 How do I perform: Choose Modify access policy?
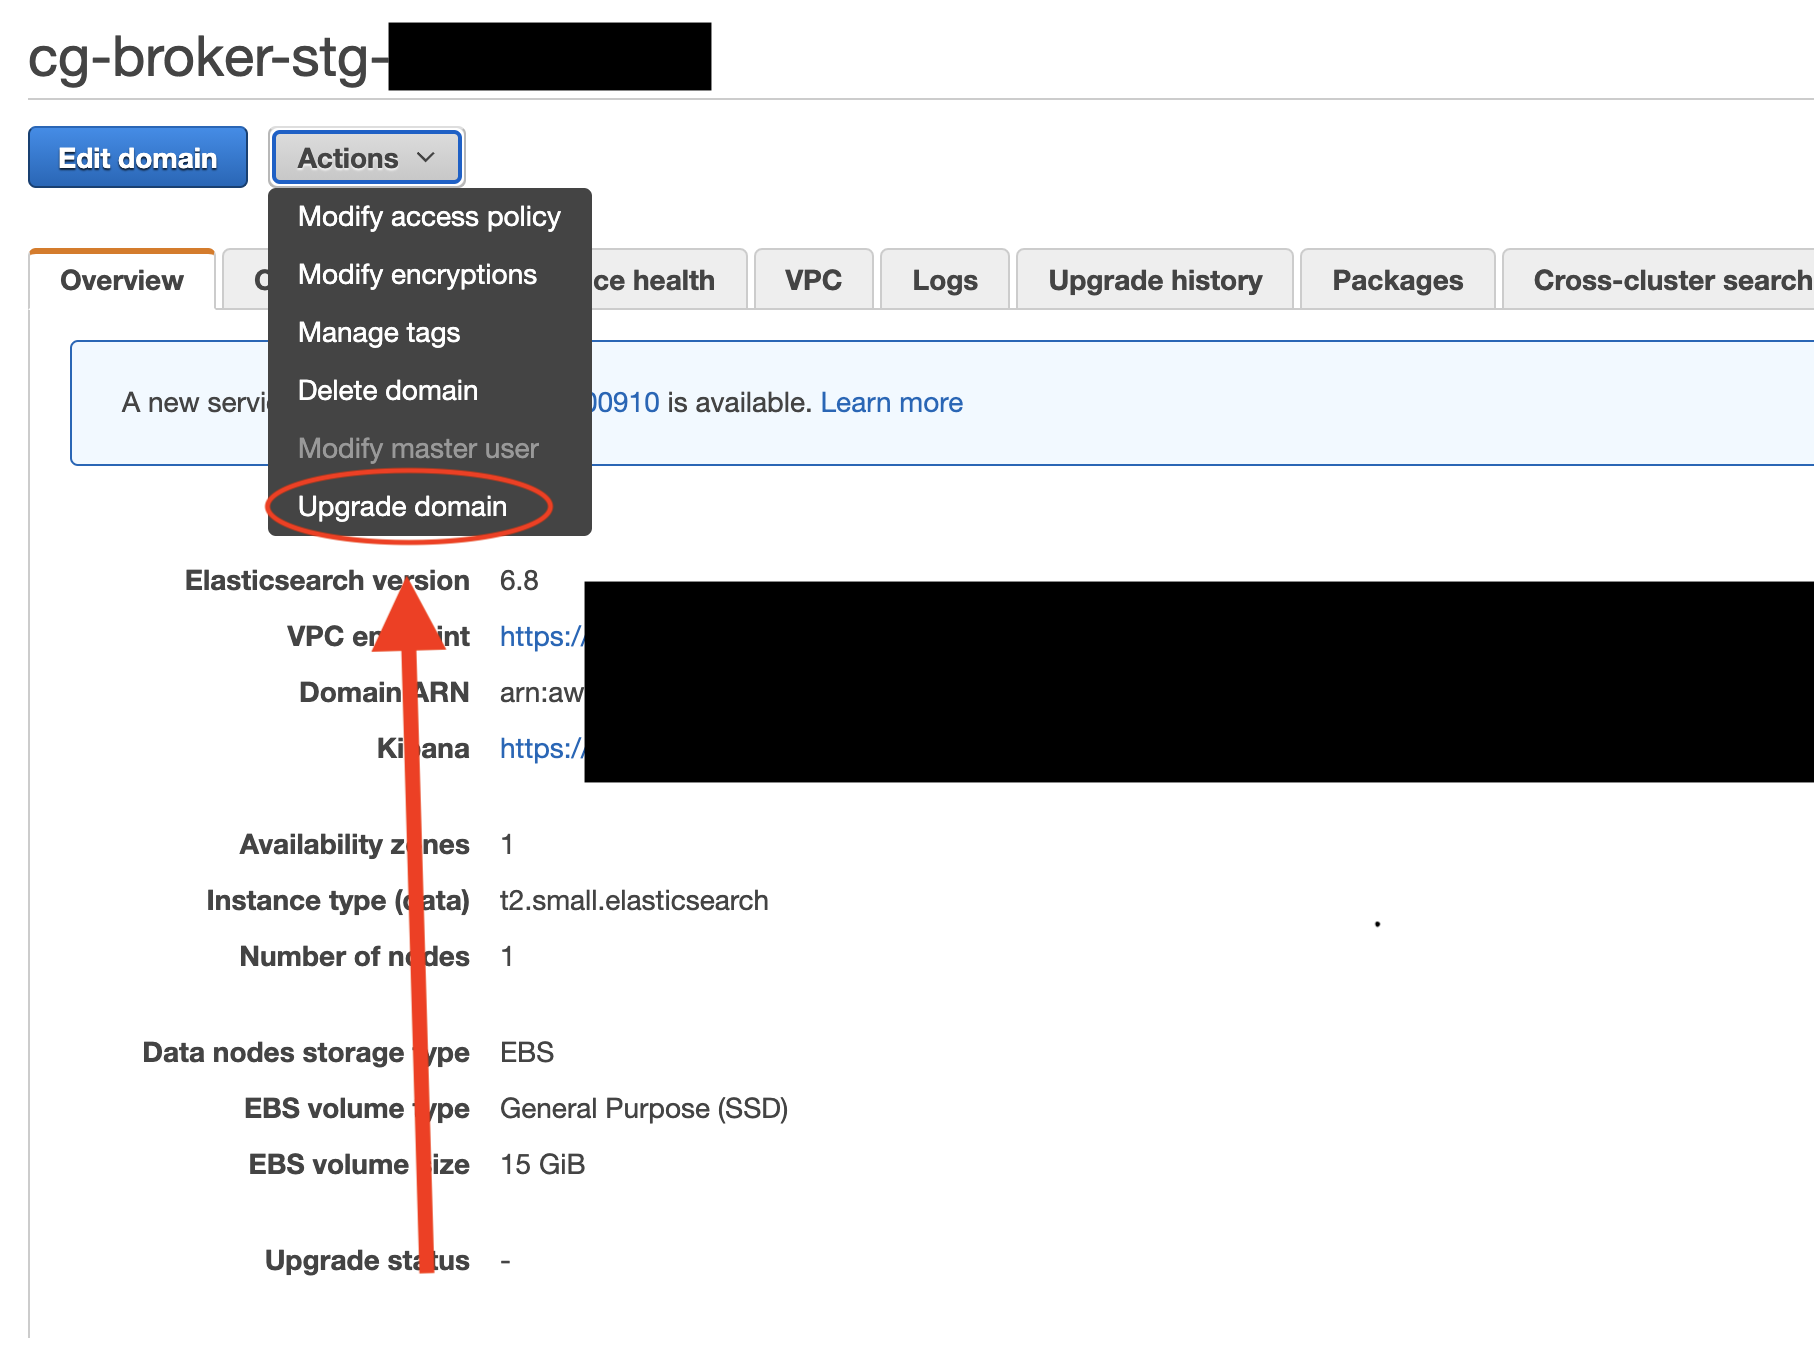coord(429,217)
